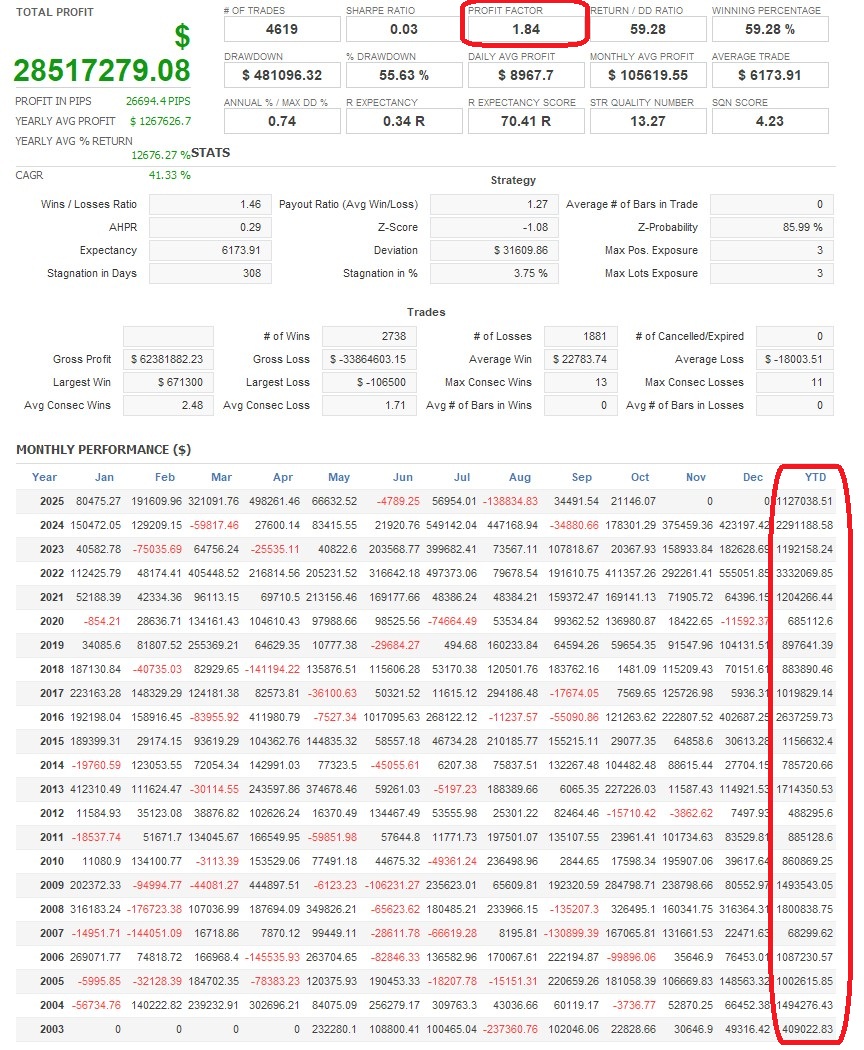Click the total profit amount in green

pos(102,71)
